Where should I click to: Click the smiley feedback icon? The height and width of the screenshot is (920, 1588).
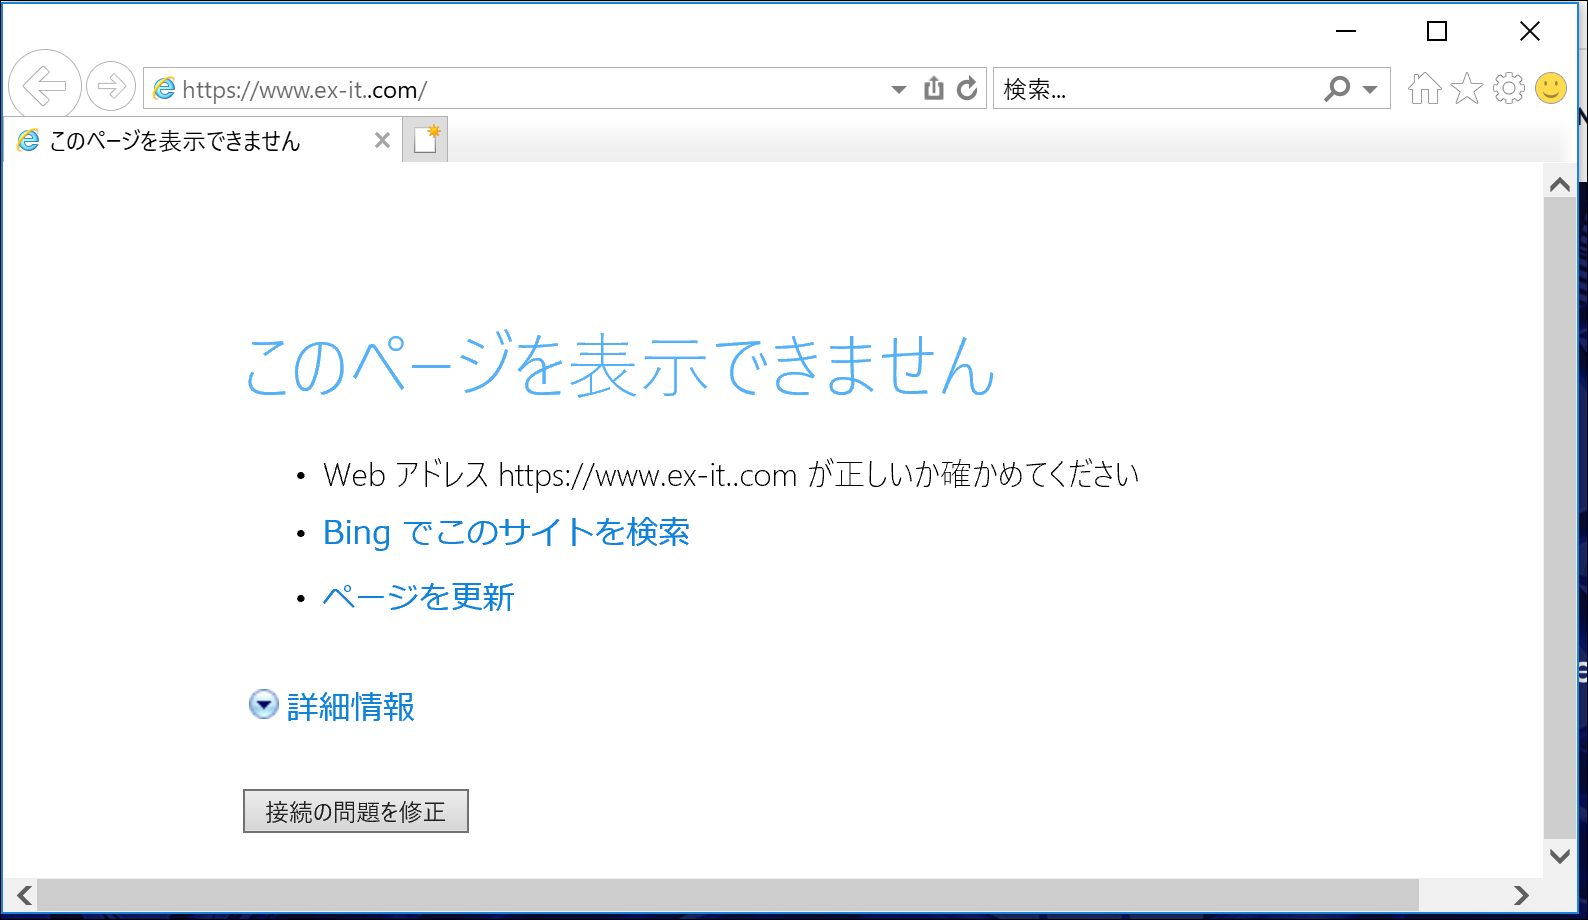tap(1551, 88)
